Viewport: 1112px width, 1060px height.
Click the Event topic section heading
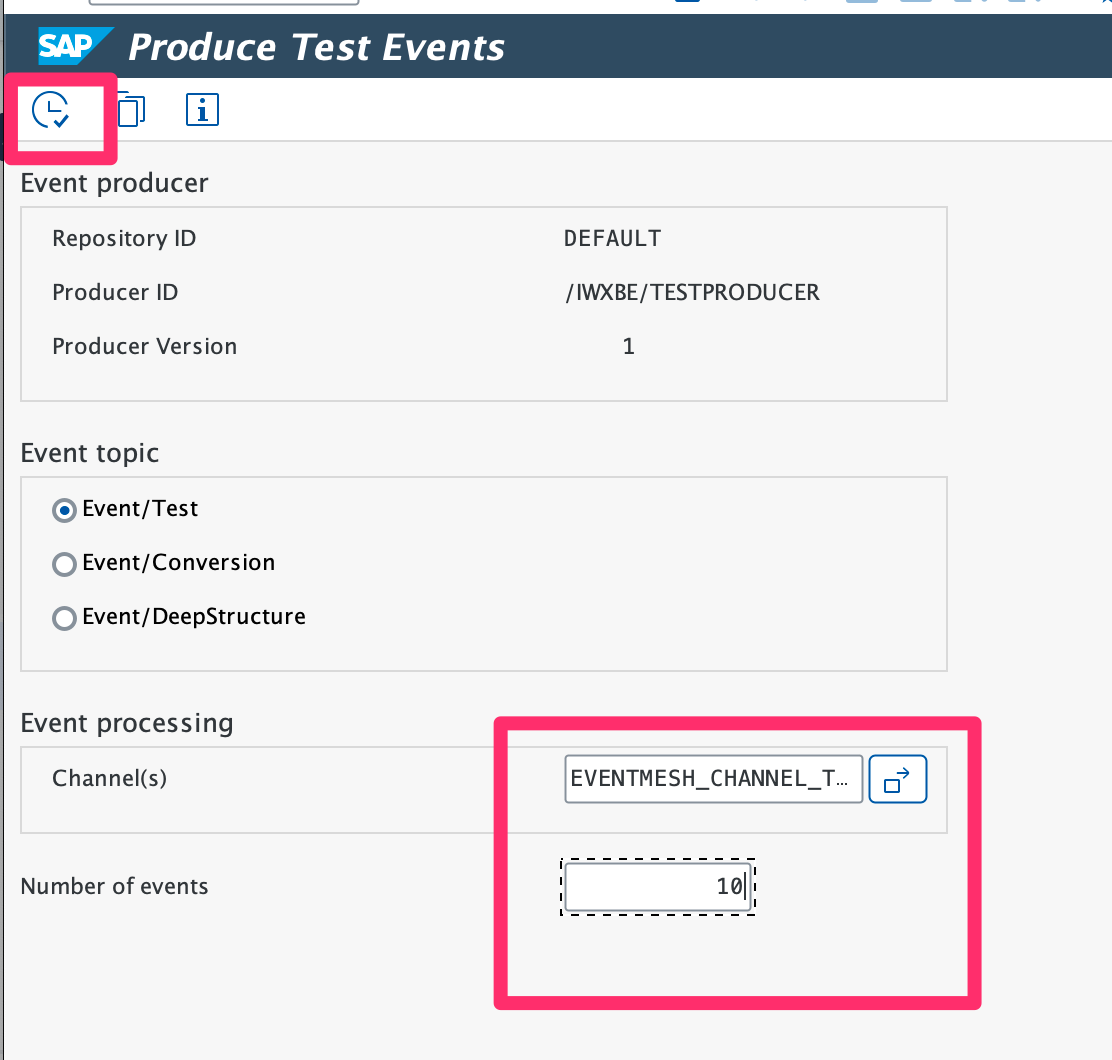[90, 453]
